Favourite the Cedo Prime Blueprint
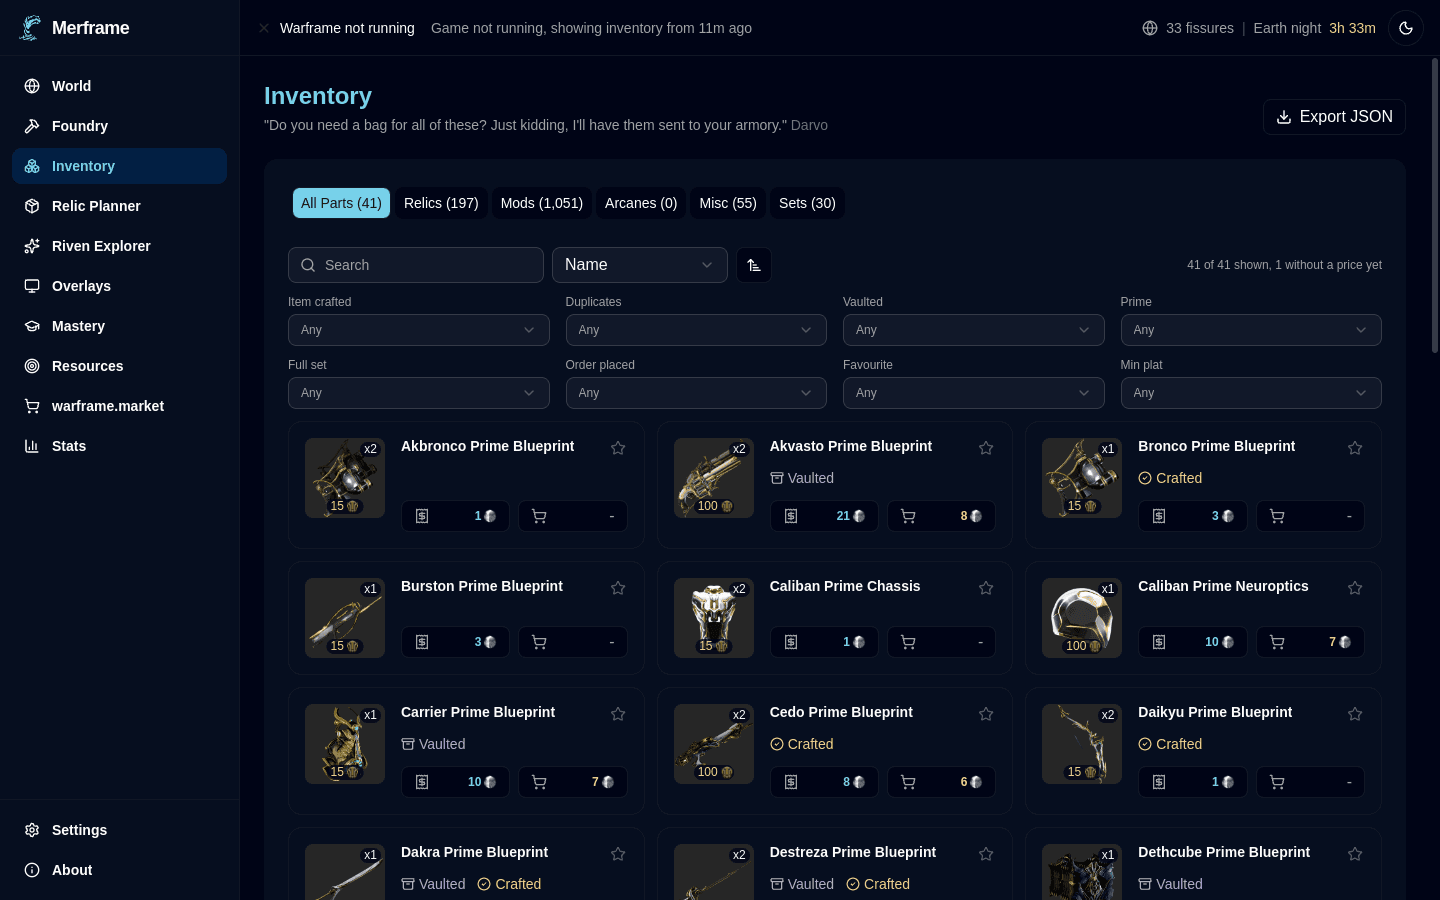The image size is (1440, 900). (986, 714)
